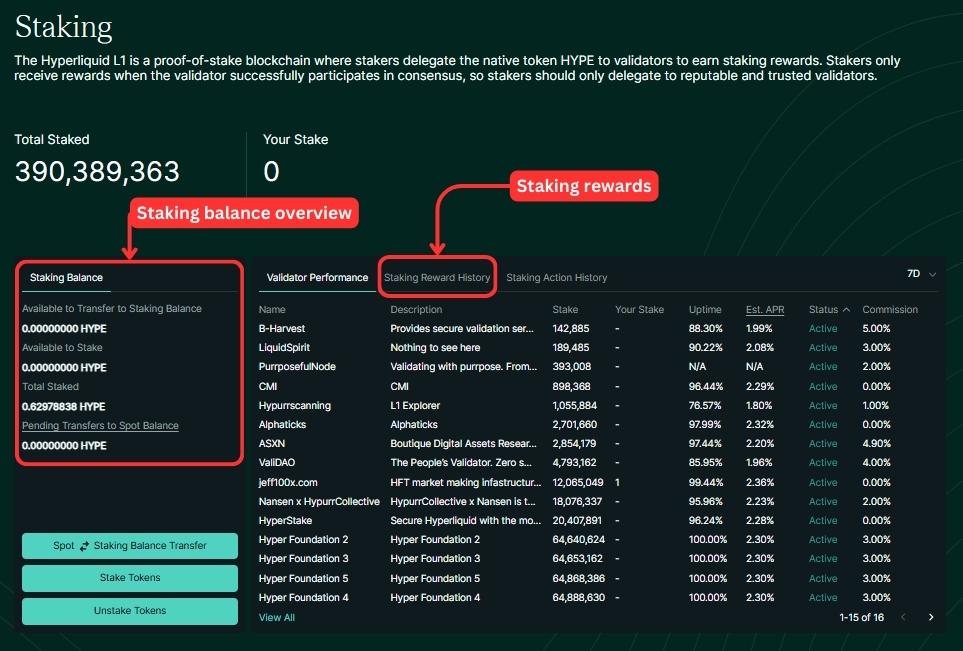
Task: Click the N/A uptime for PurrposefulNode
Action: [697, 367]
